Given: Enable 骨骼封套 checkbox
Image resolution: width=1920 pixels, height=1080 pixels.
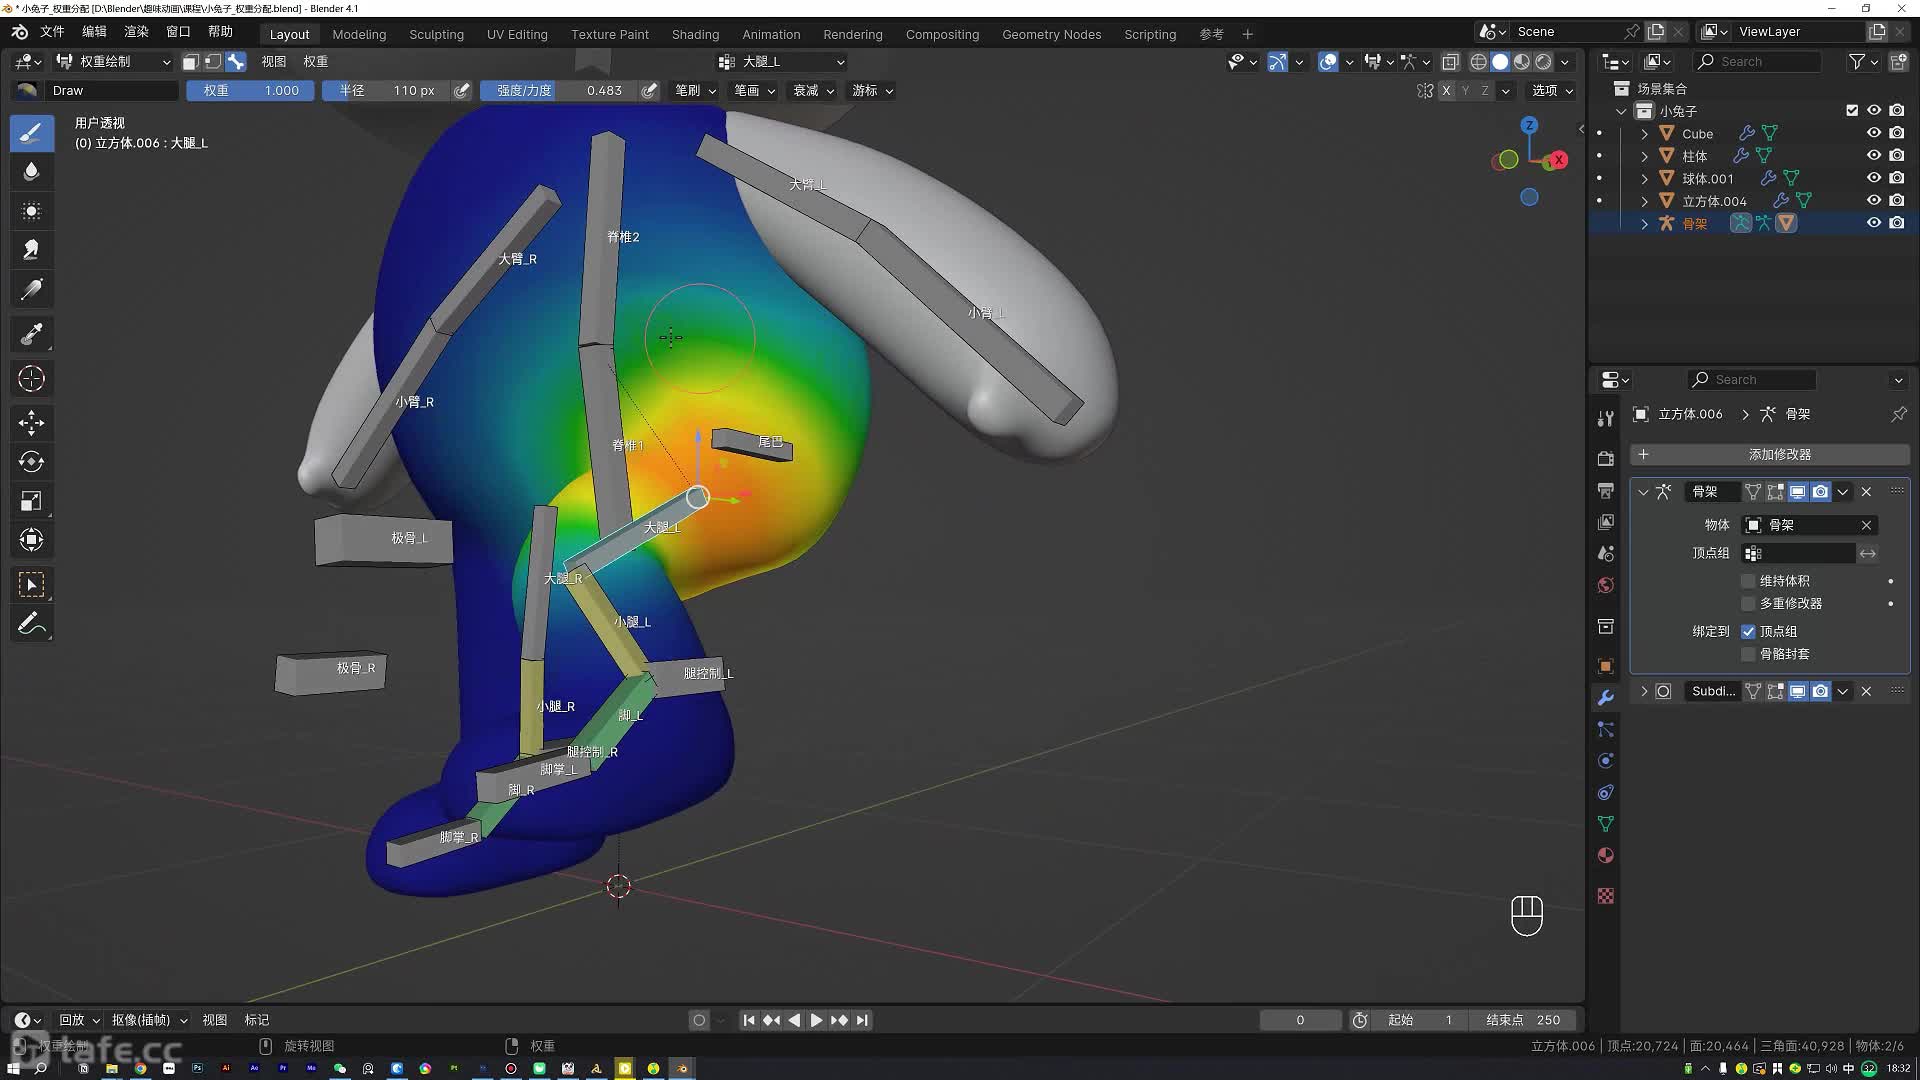Looking at the screenshot, I should tap(1748, 654).
